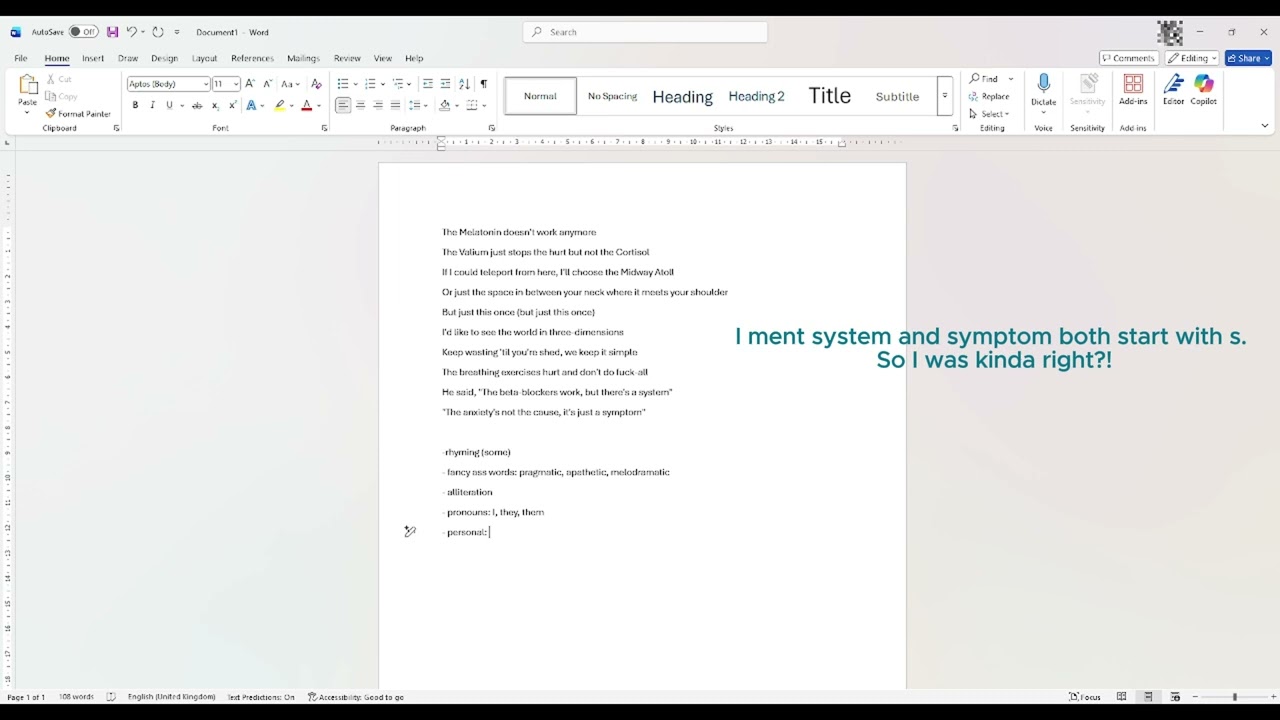The image size is (1280, 720).
Task: Open the Comments pane
Action: click(1128, 58)
